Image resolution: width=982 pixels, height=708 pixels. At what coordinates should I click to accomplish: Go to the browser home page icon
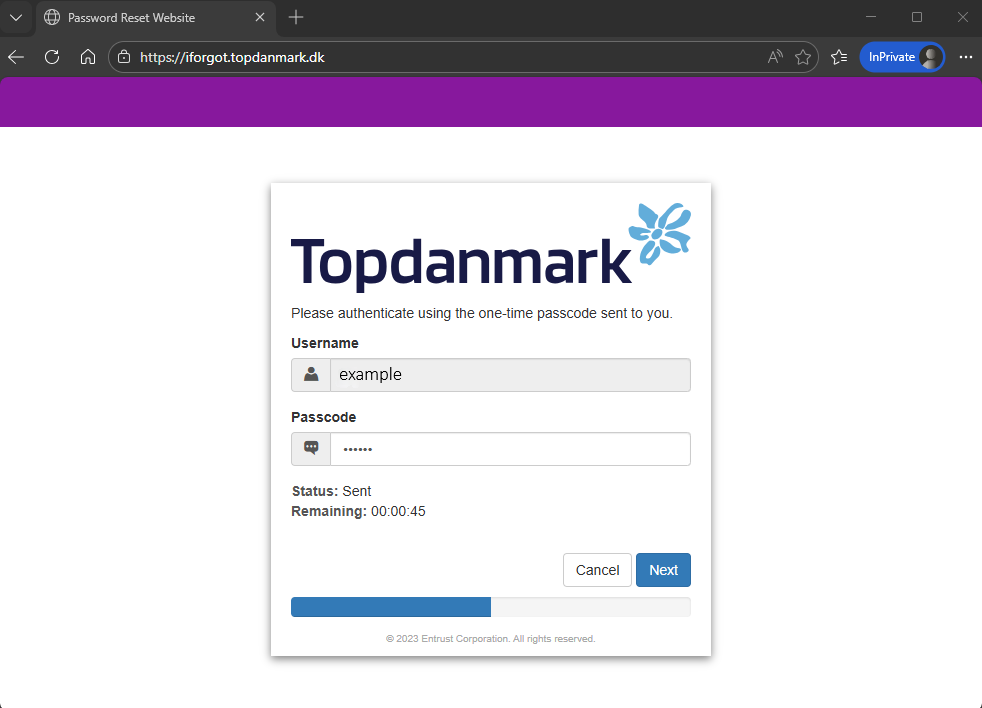88,57
